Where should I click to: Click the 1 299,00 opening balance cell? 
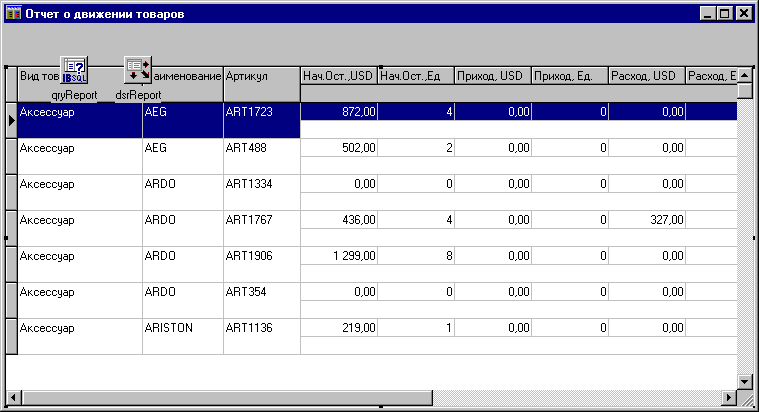pos(339,256)
